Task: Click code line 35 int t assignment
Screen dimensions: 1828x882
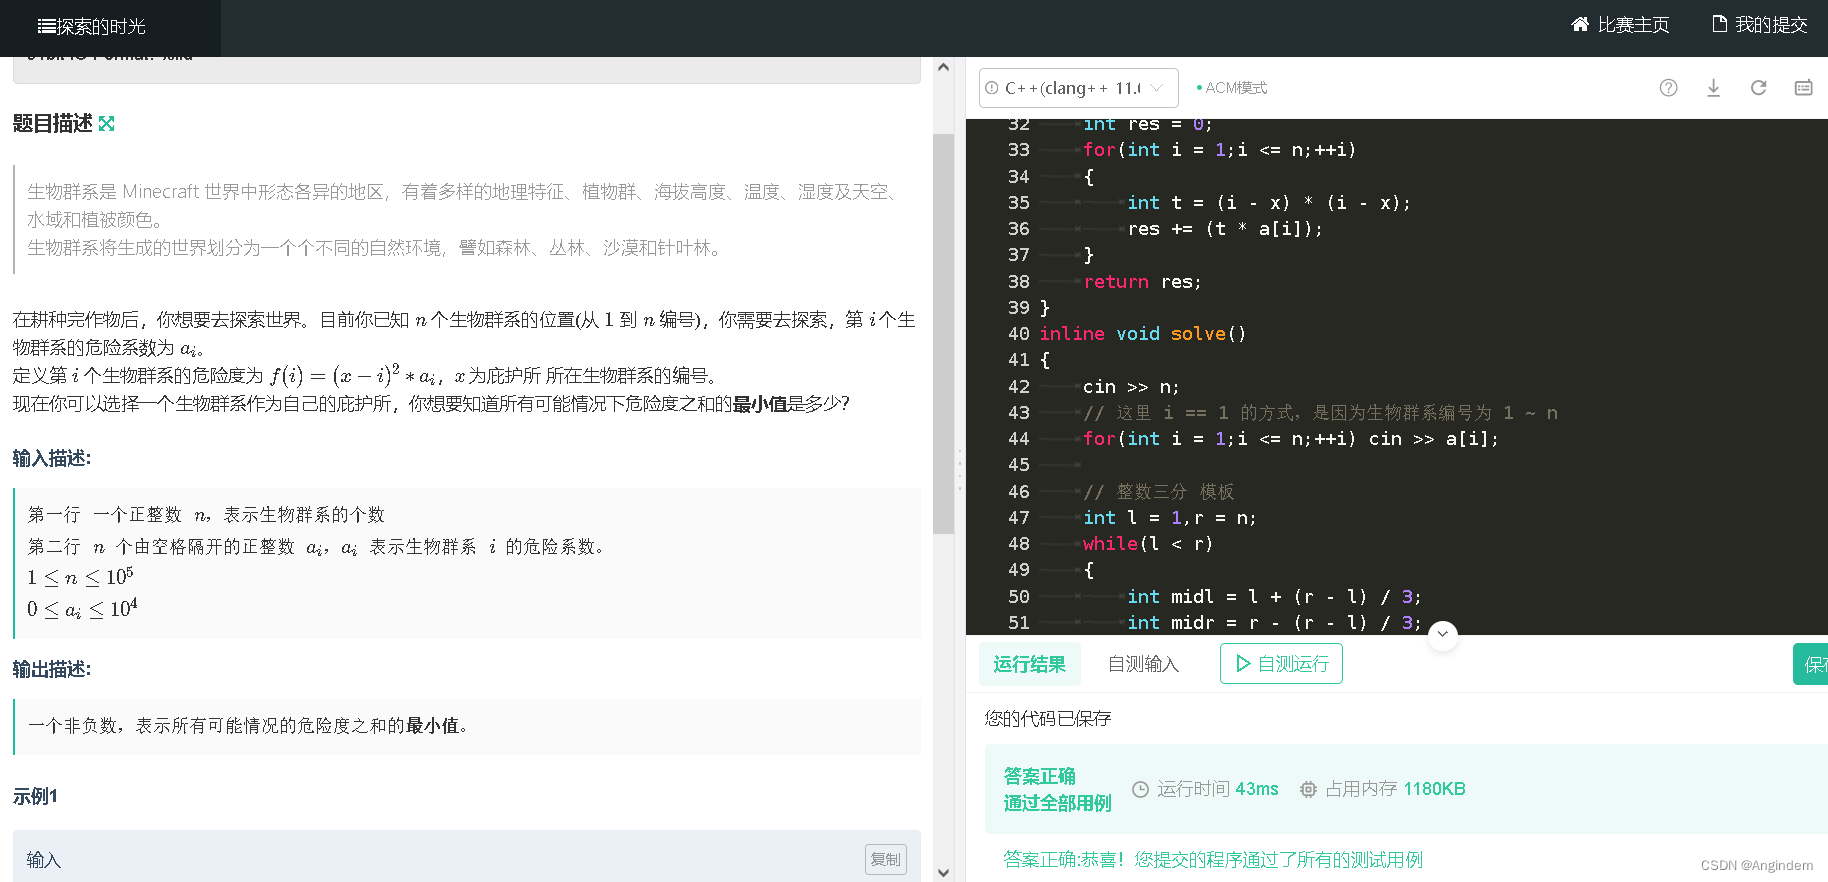Action: click(1269, 203)
